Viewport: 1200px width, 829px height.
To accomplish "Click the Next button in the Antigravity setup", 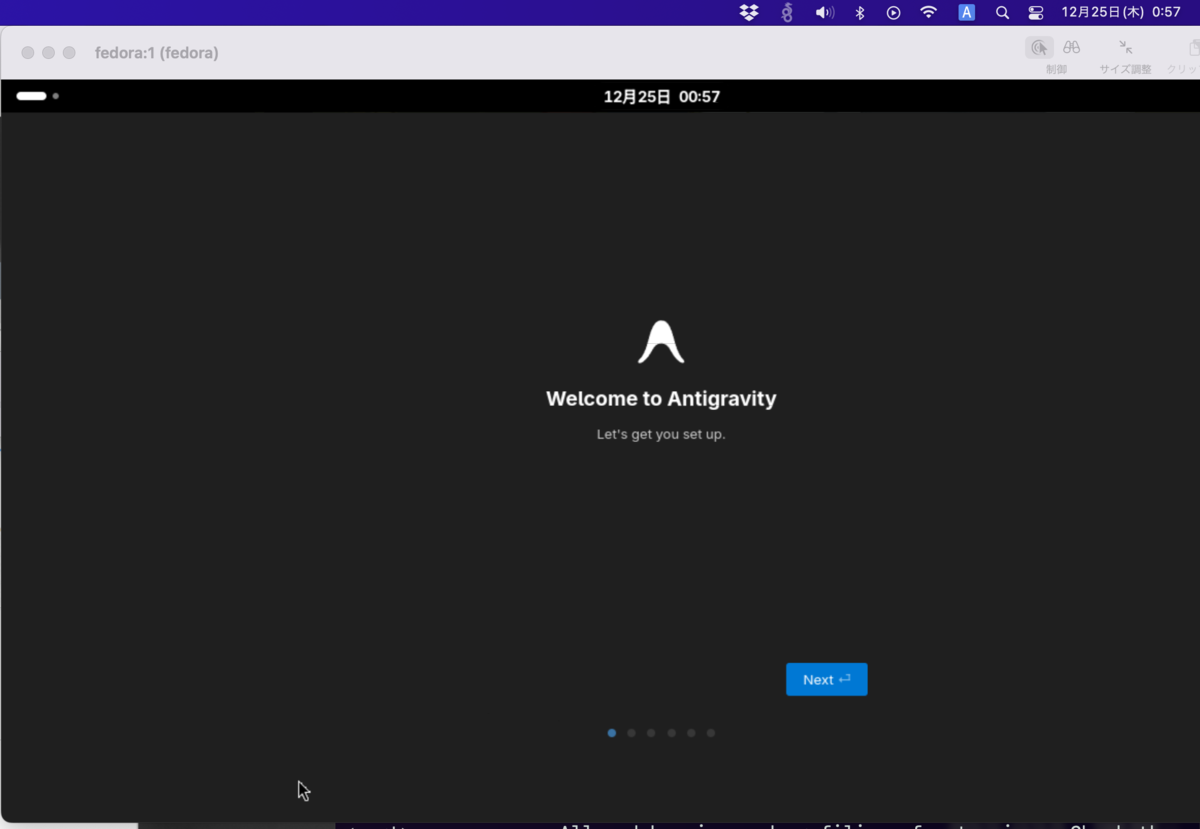I will point(826,679).
